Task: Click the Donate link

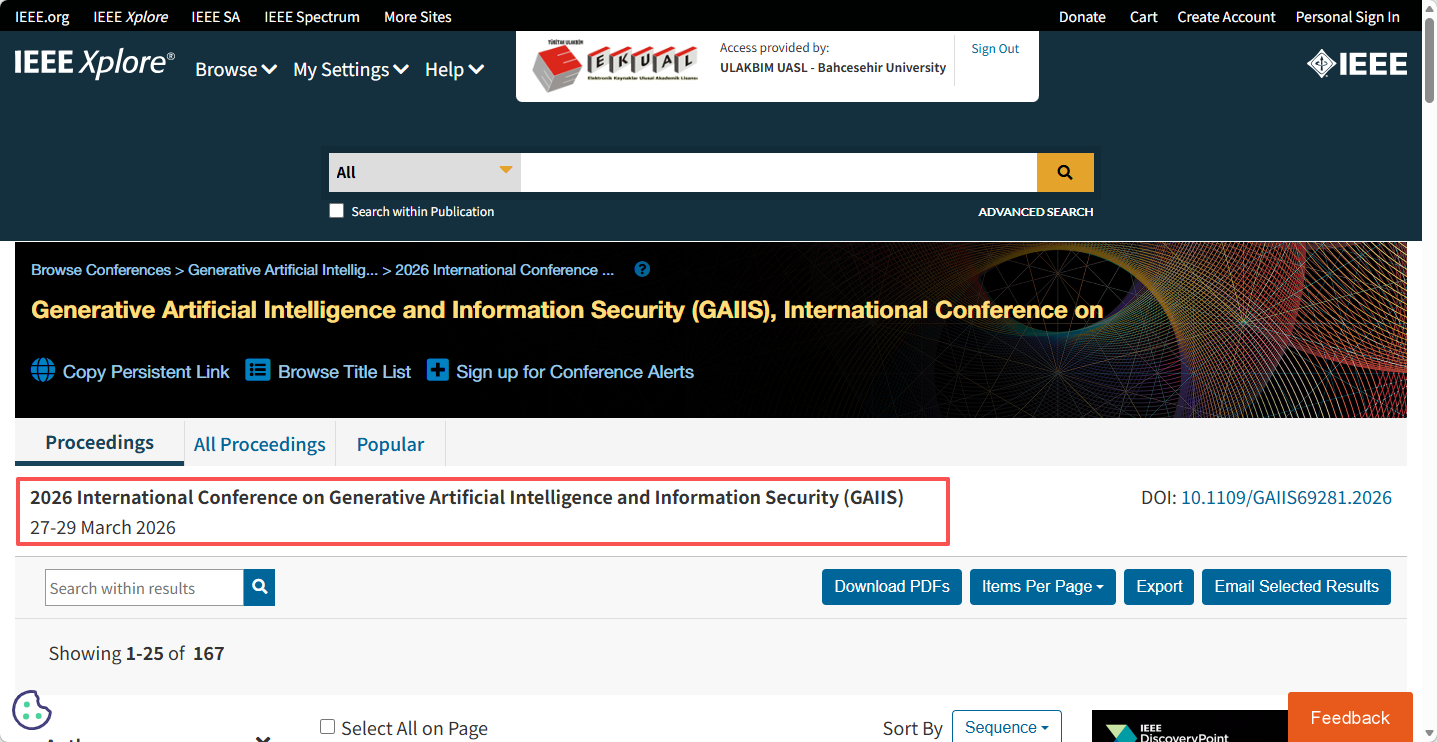Action: pos(1082,17)
